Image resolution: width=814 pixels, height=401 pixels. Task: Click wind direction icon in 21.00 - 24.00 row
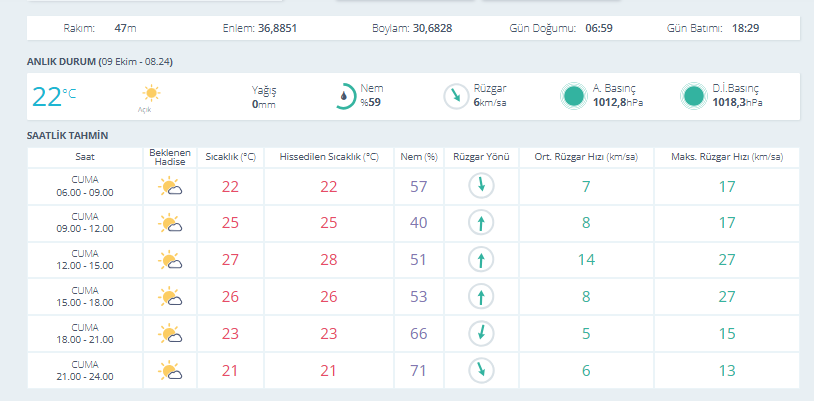click(481, 370)
